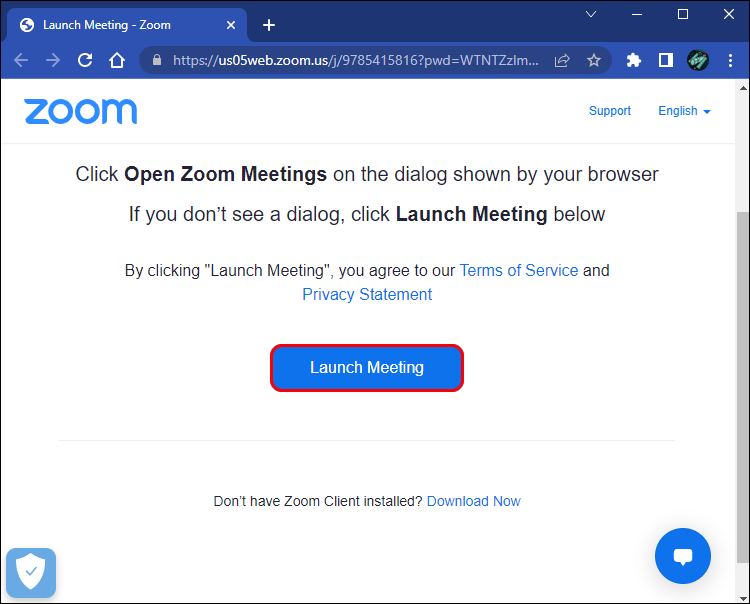
Task: Click the address bar URL field
Action: coord(355,60)
